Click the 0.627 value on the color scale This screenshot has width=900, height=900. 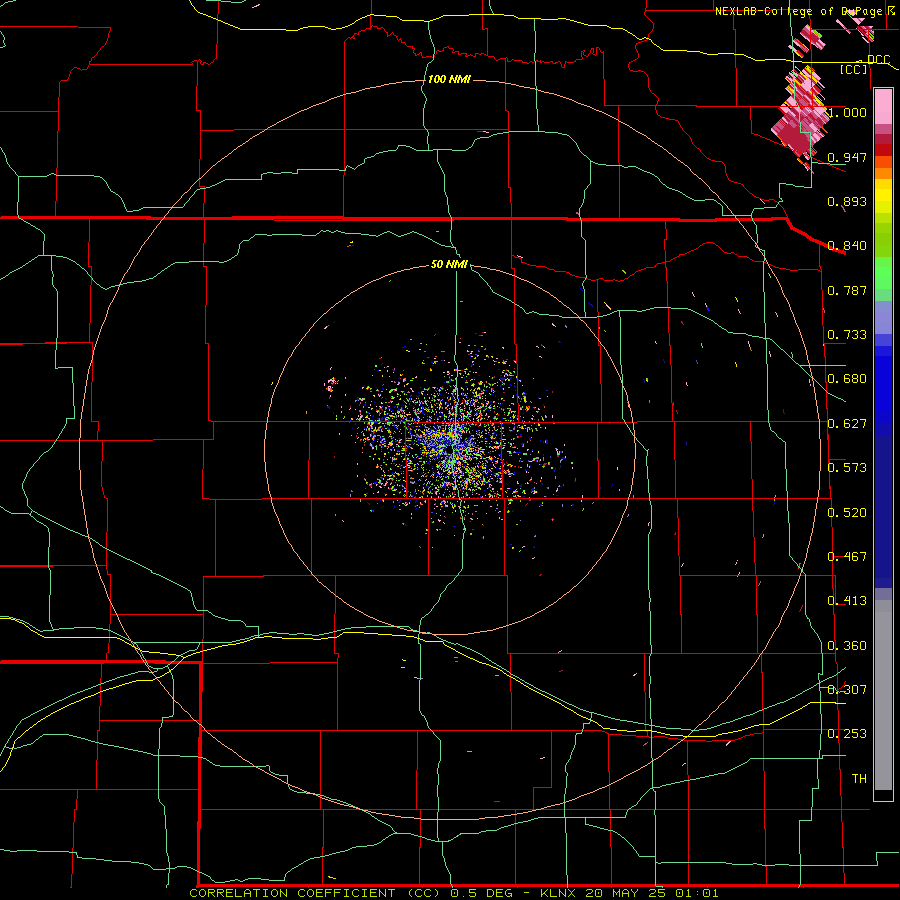tap(847, 424)
